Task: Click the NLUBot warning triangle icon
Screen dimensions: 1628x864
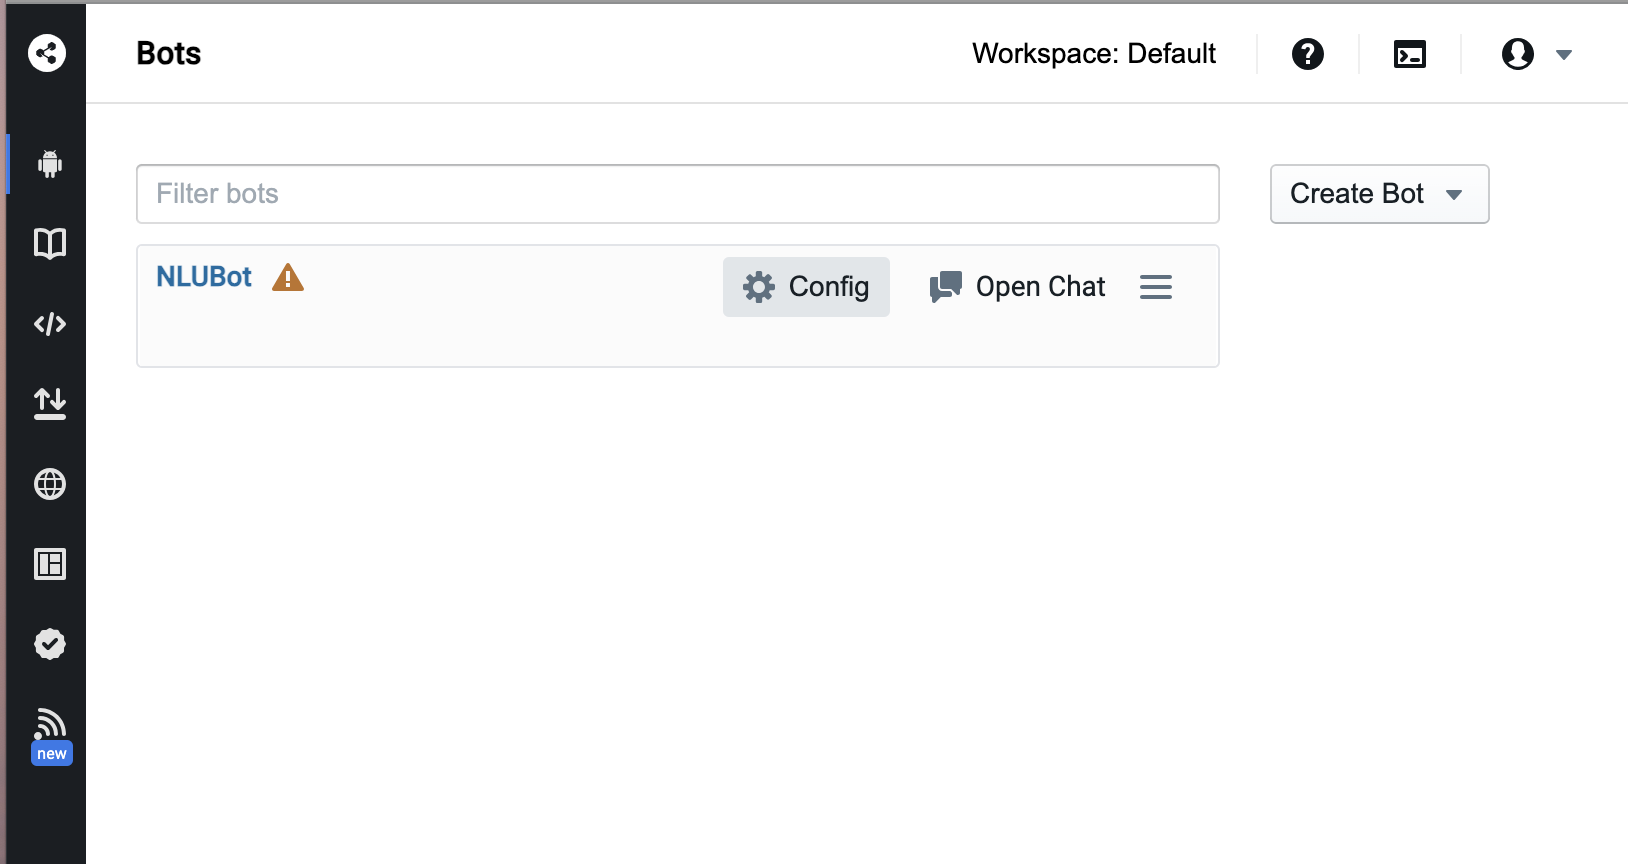Action: point(288,277)
